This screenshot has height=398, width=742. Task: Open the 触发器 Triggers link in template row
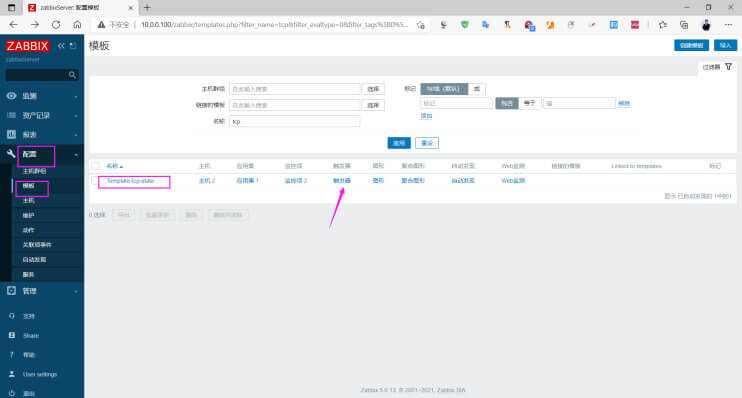click(x=342, y=181)
